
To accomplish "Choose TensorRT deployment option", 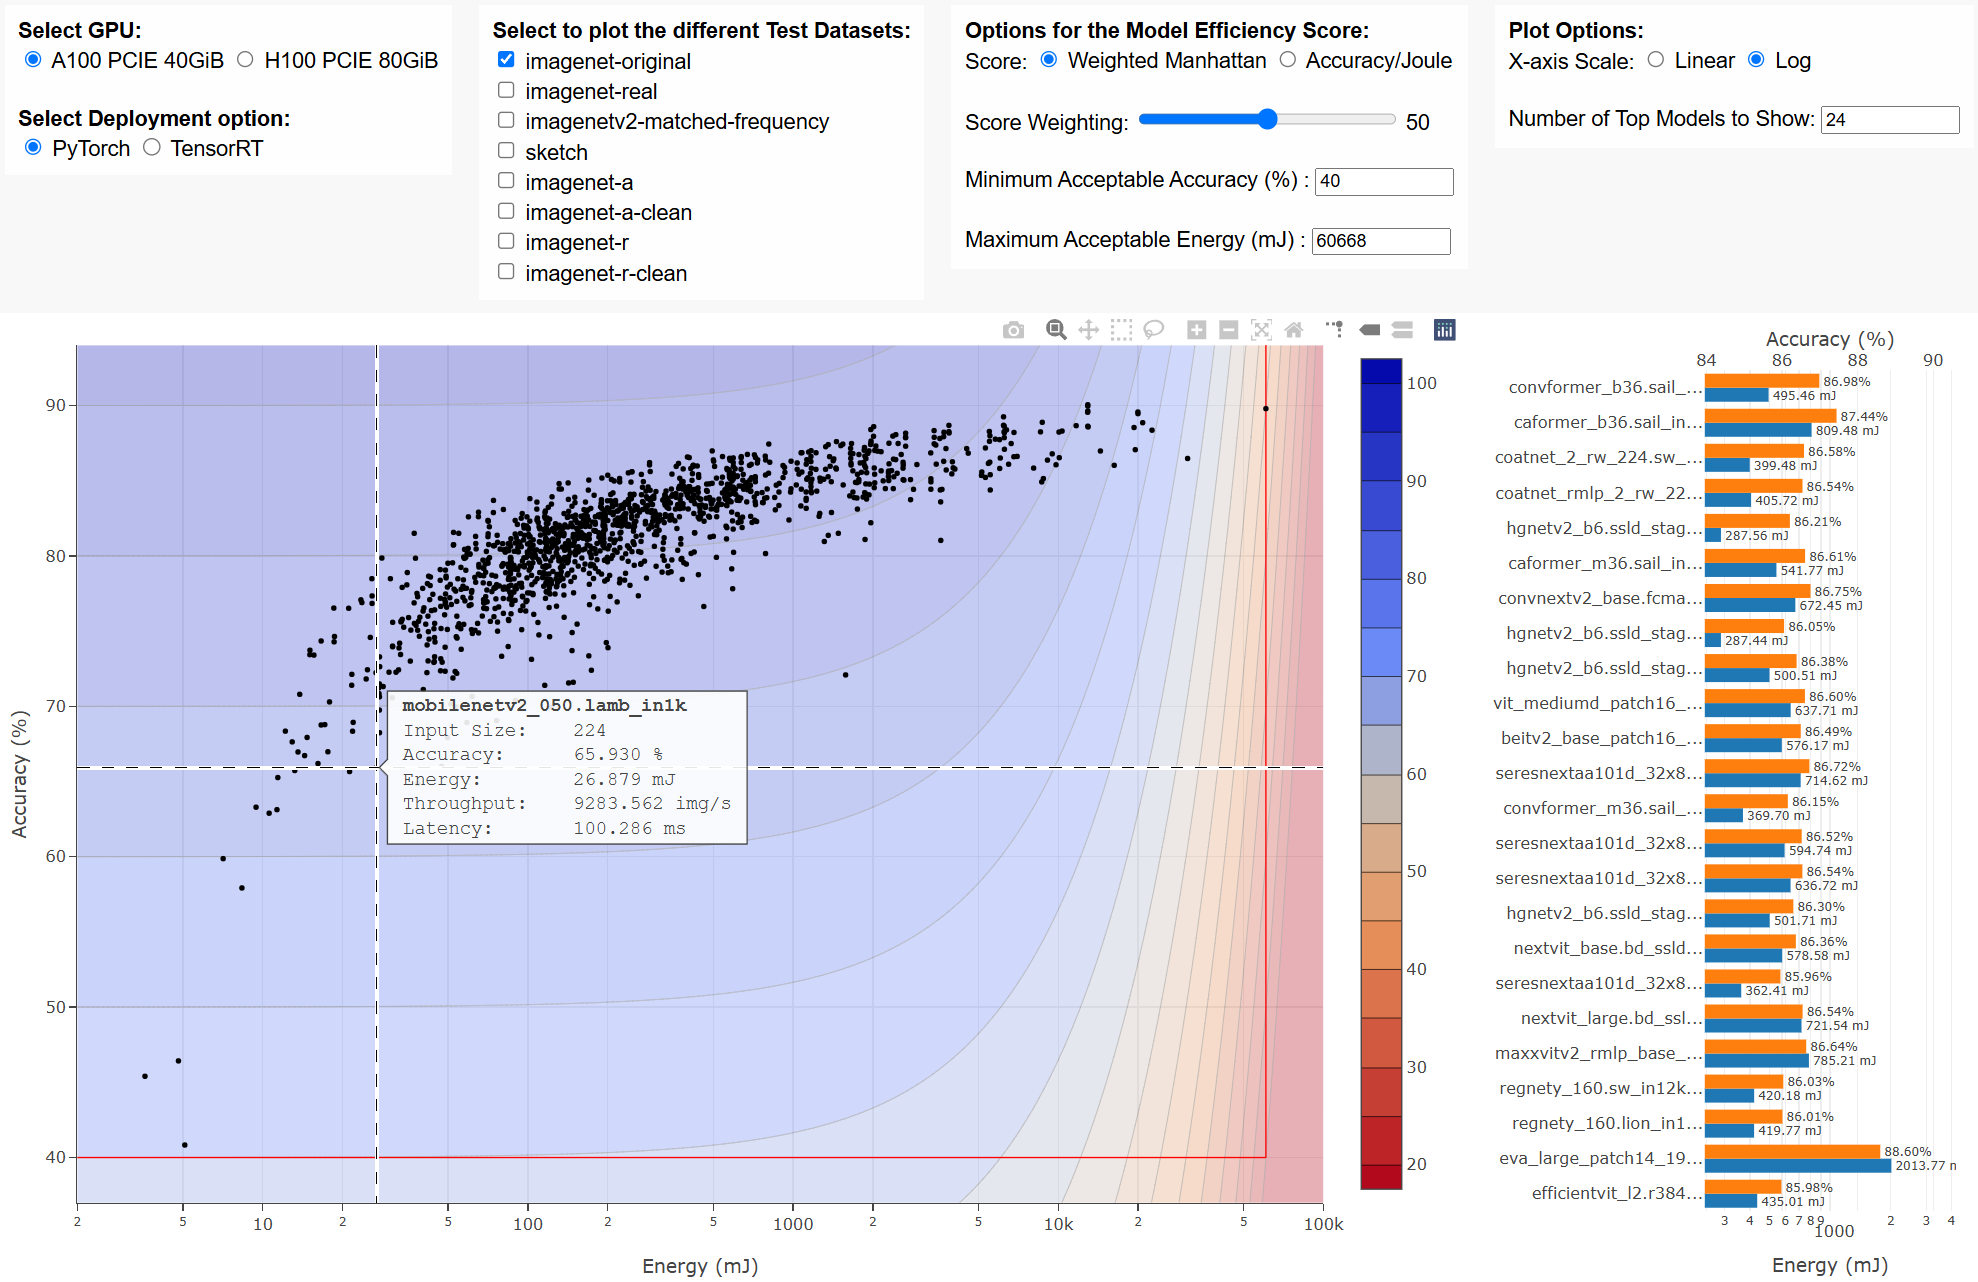I will point(152,148).
